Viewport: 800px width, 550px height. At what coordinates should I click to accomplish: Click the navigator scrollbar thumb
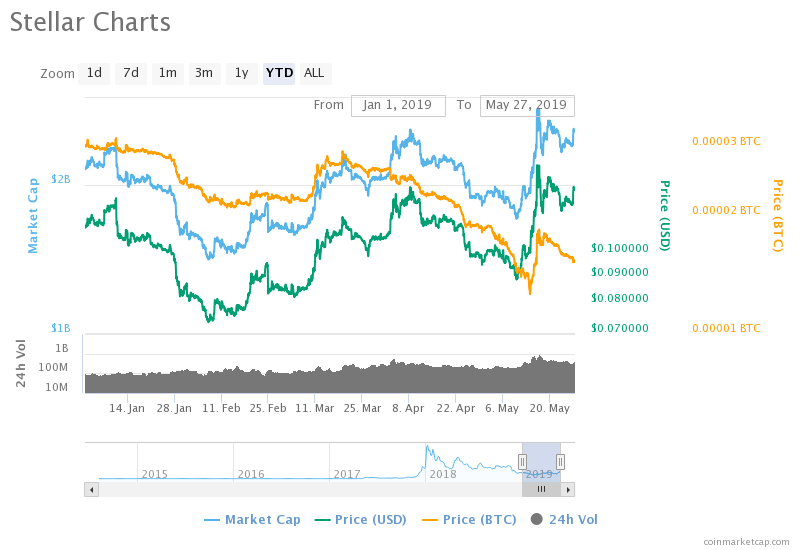[x=541, y=490]
